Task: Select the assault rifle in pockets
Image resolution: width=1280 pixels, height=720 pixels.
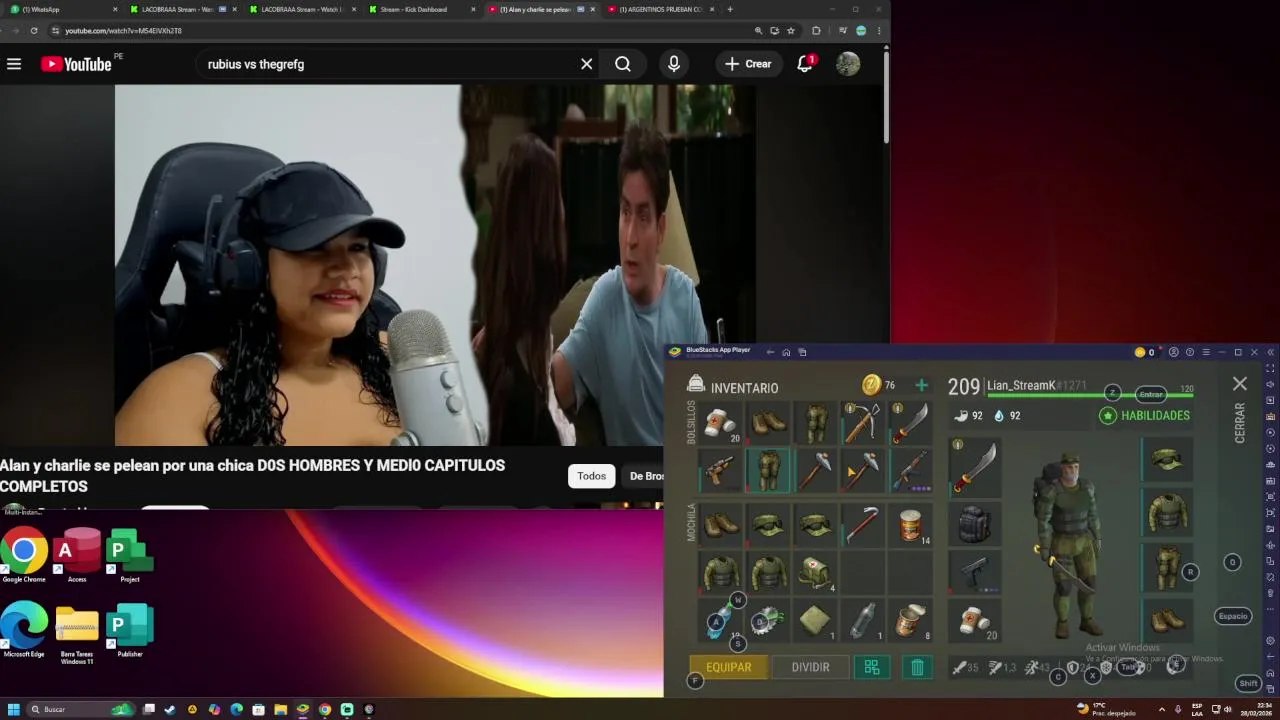Action: click(910, 471)
